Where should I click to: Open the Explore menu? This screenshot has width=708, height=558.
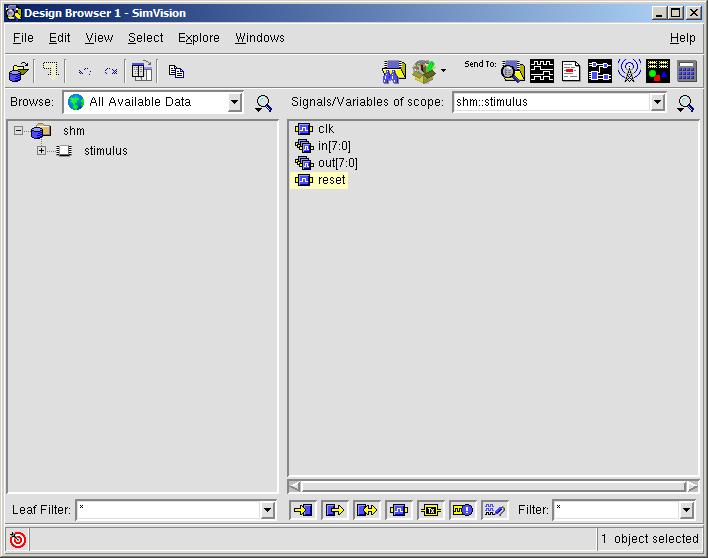(x=199, y=38)
